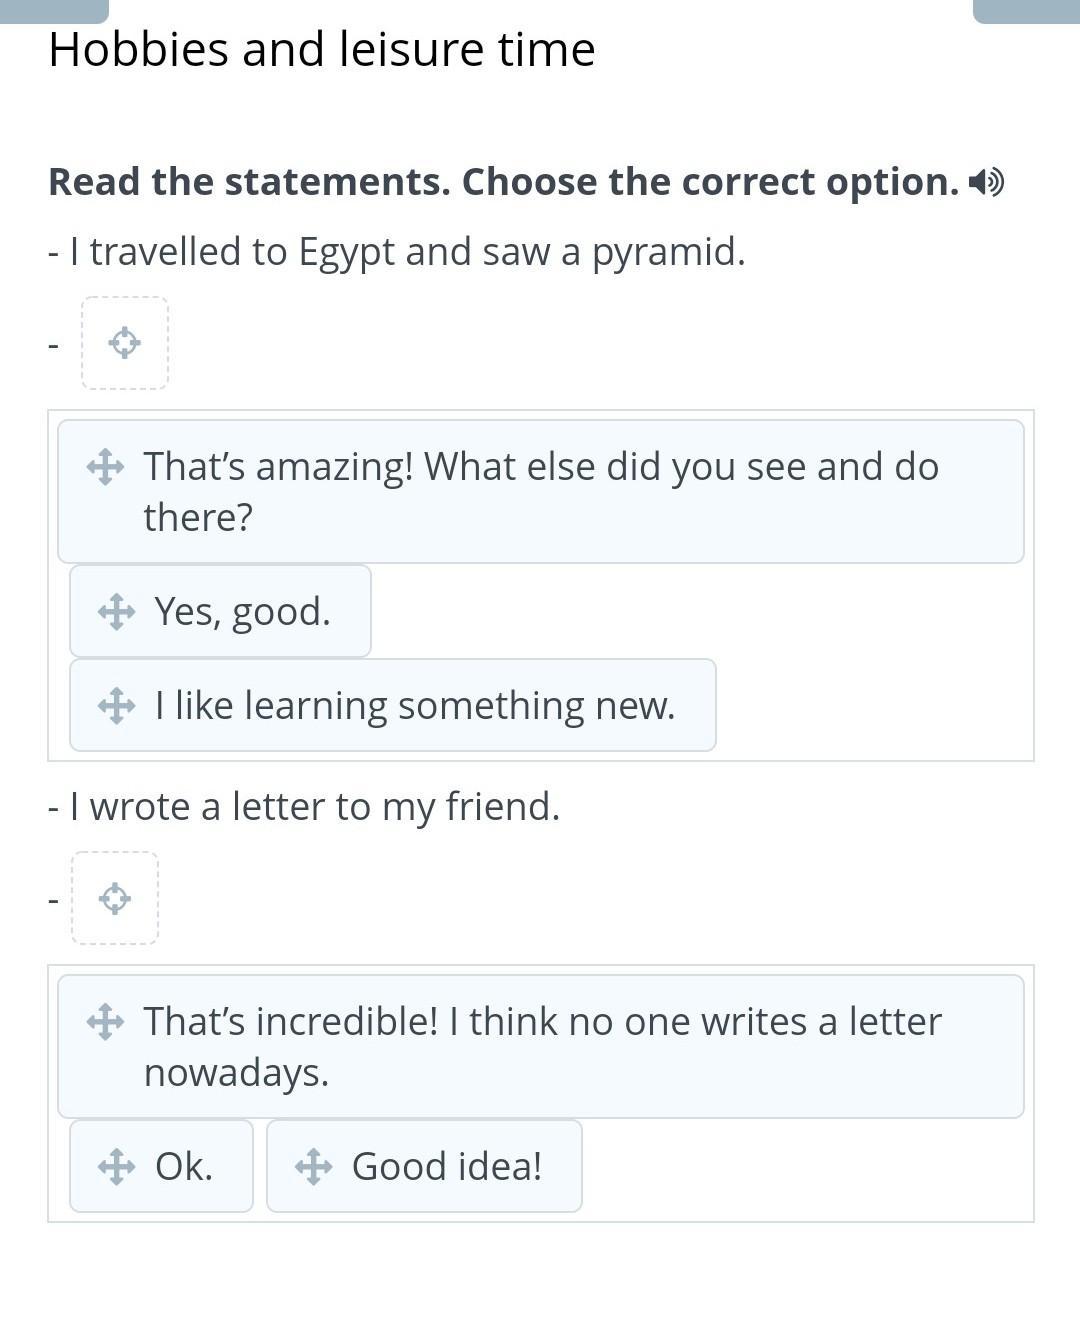The image size is (1080, 1324).
Task: Select the "Yes, good." answer text
Action: click(x=242, y=612)
